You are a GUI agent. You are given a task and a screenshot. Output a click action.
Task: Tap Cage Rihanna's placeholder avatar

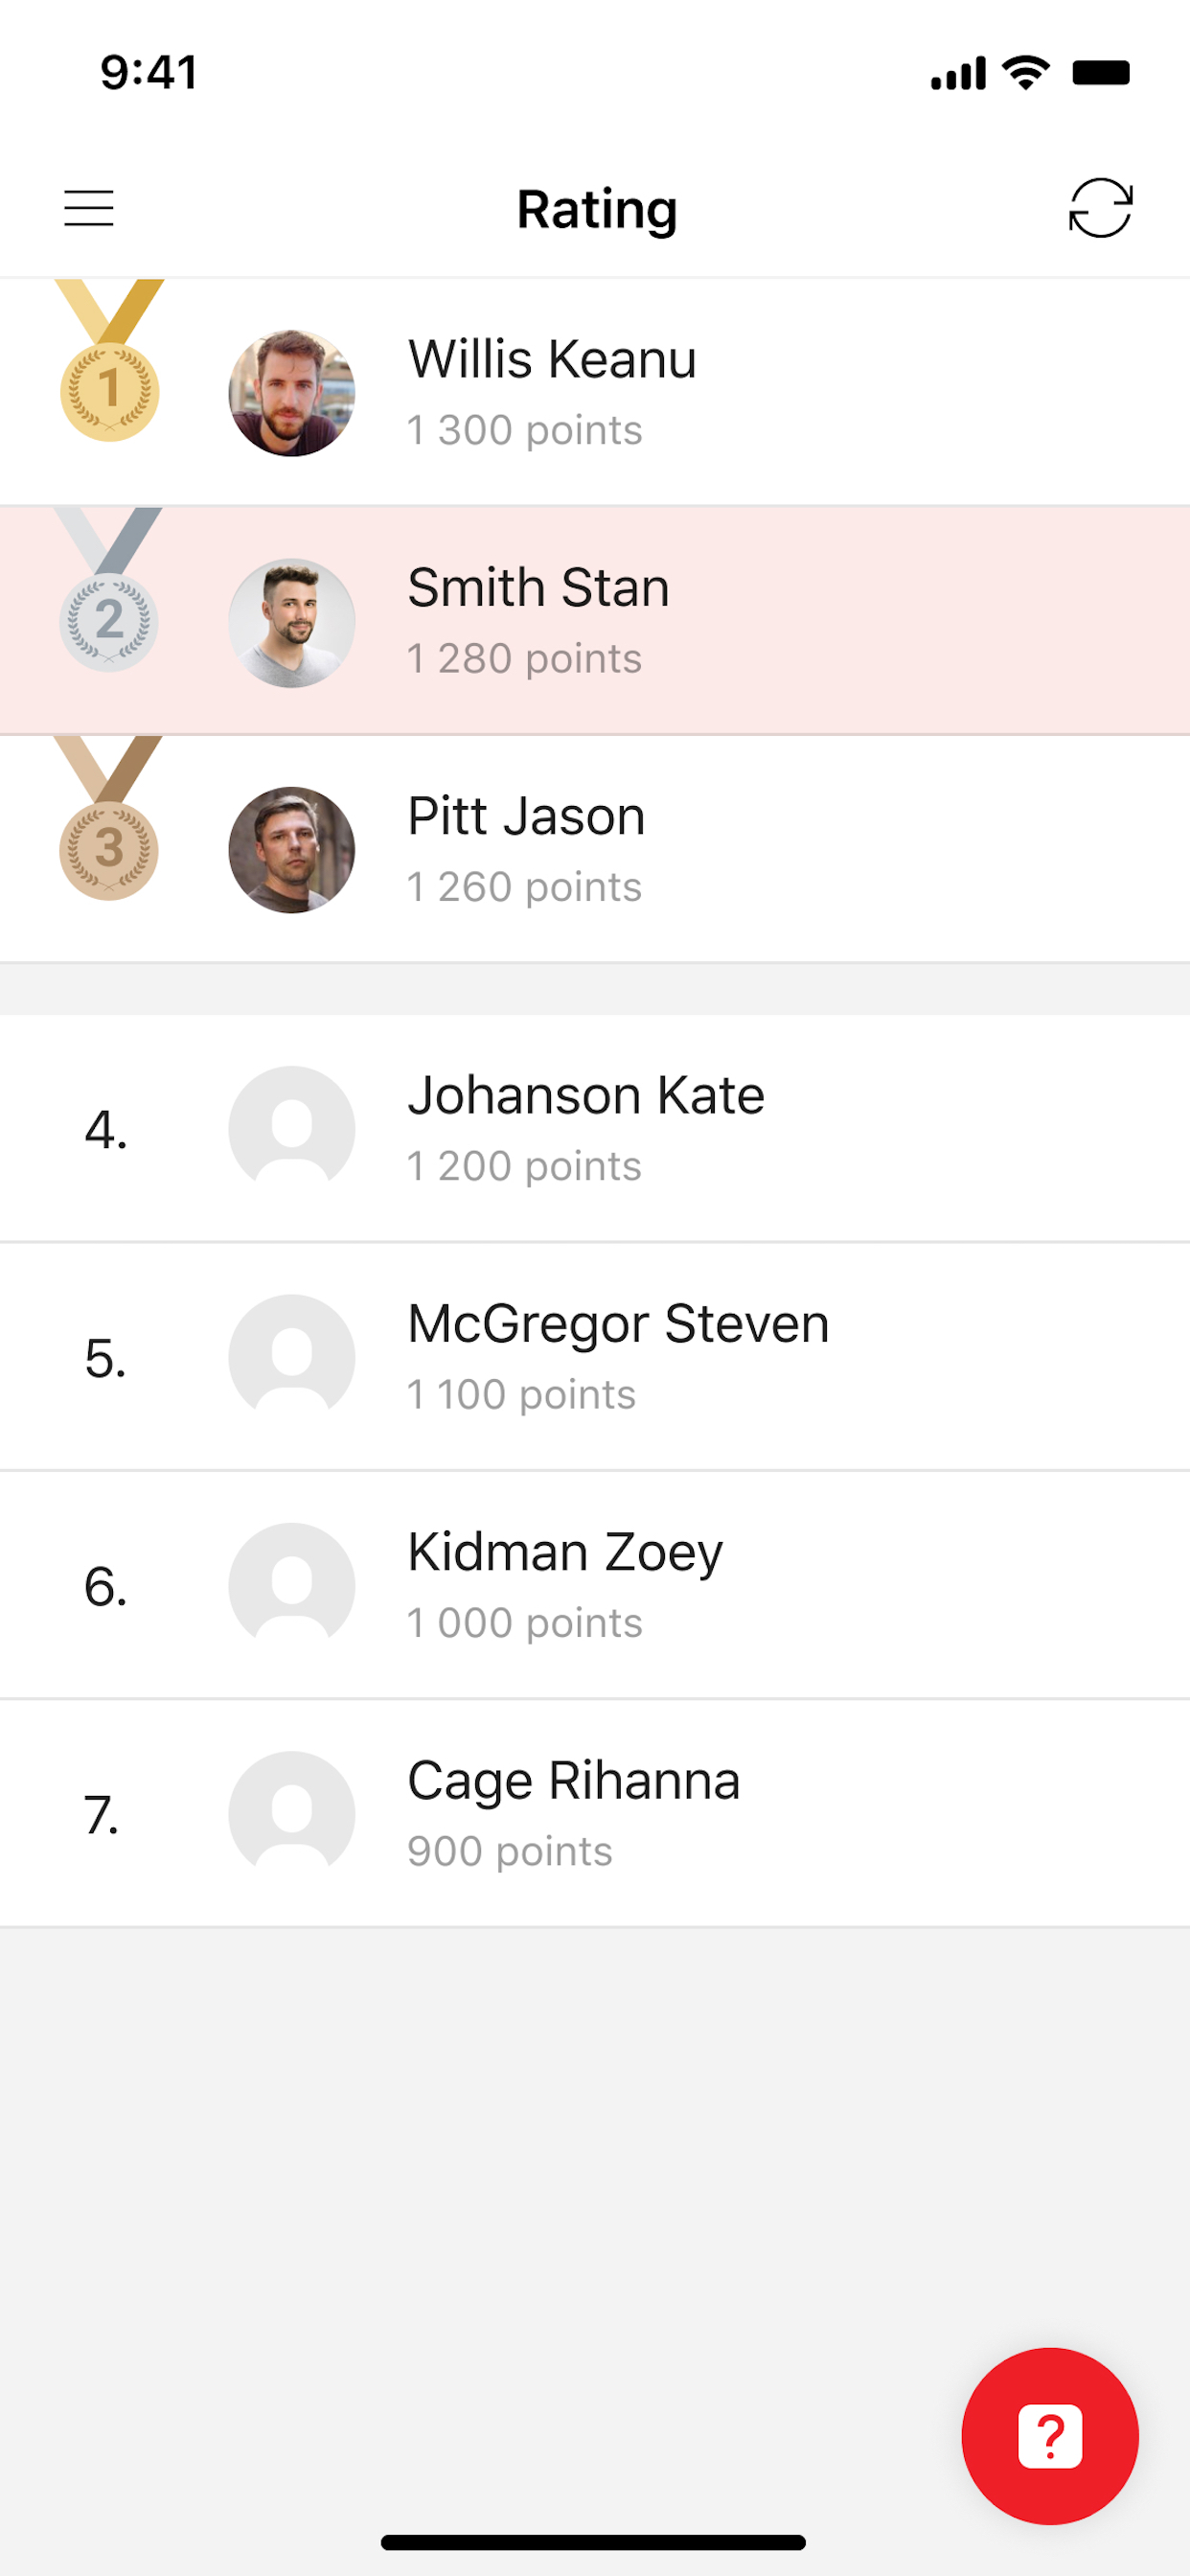pos(292,1814)
